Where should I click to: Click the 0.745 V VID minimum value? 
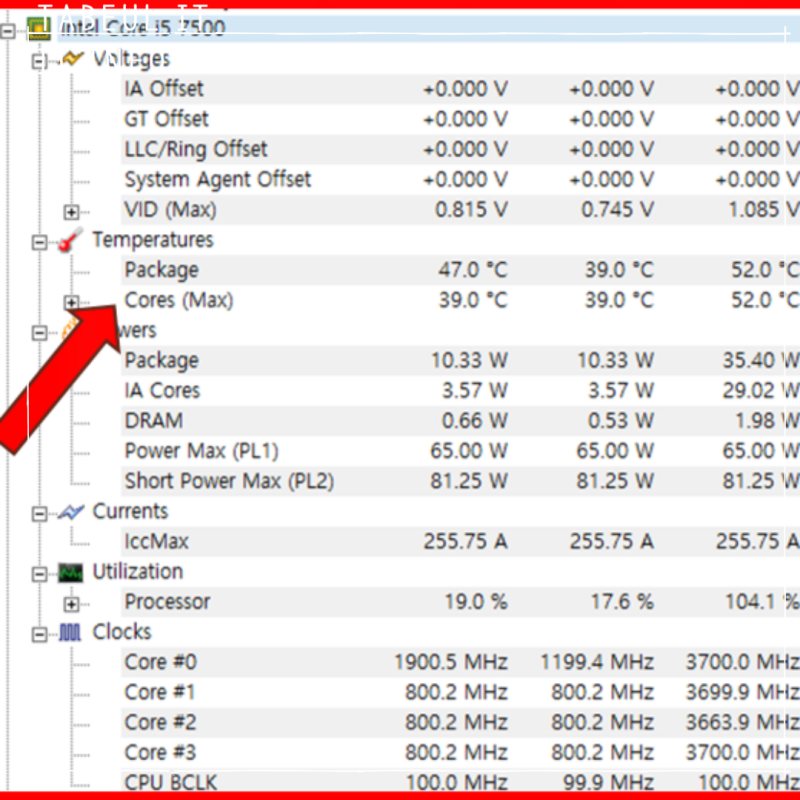coord(617,210)
